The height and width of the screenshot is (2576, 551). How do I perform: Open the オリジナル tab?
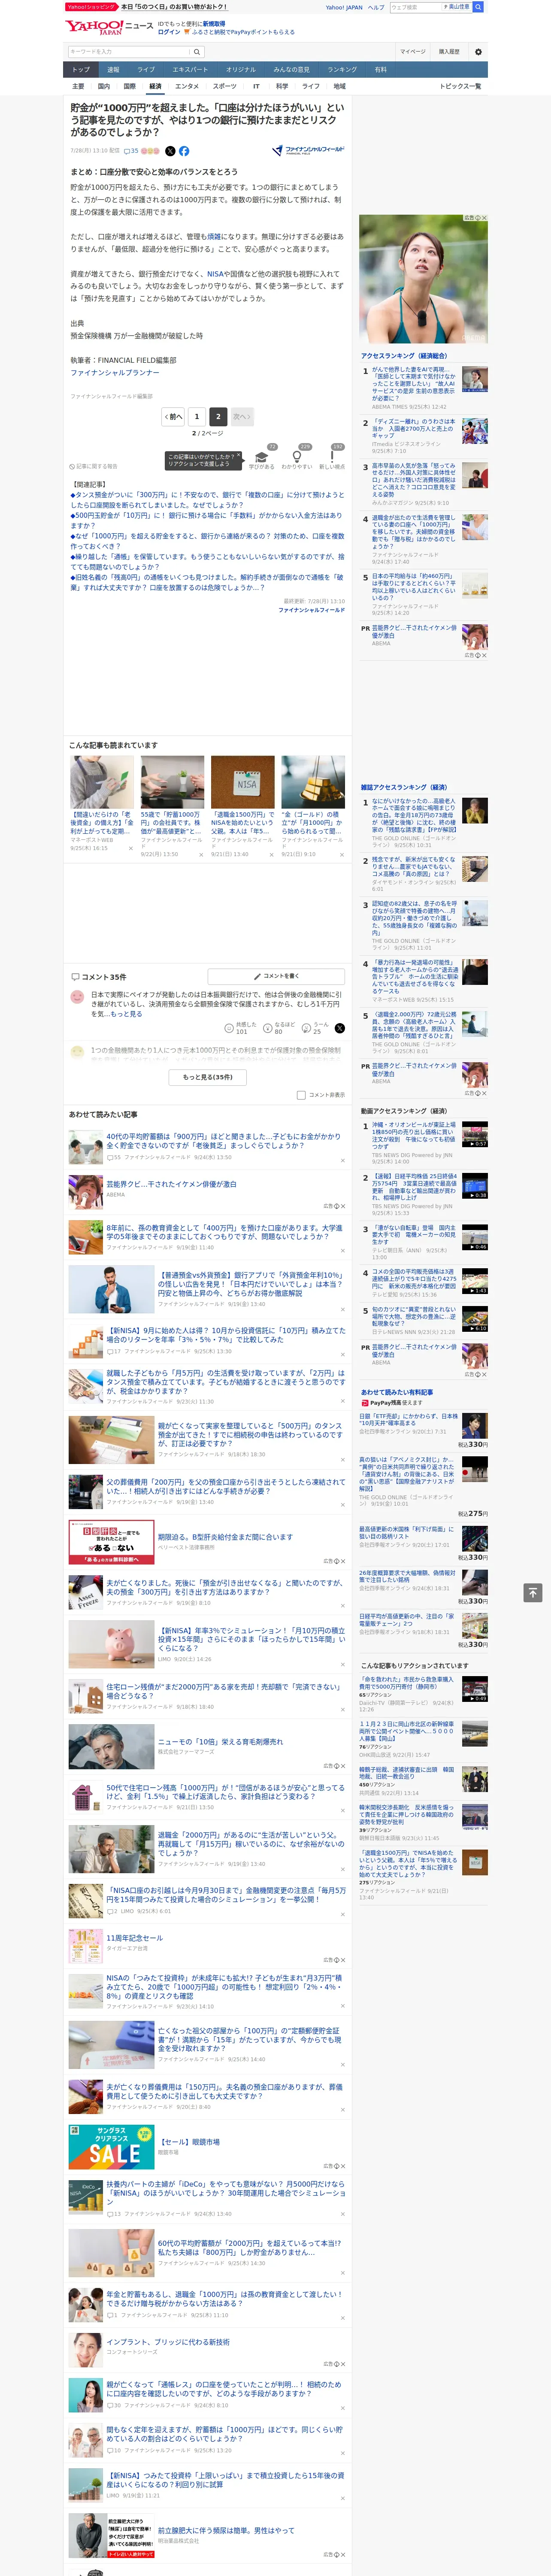coord(241,70)
